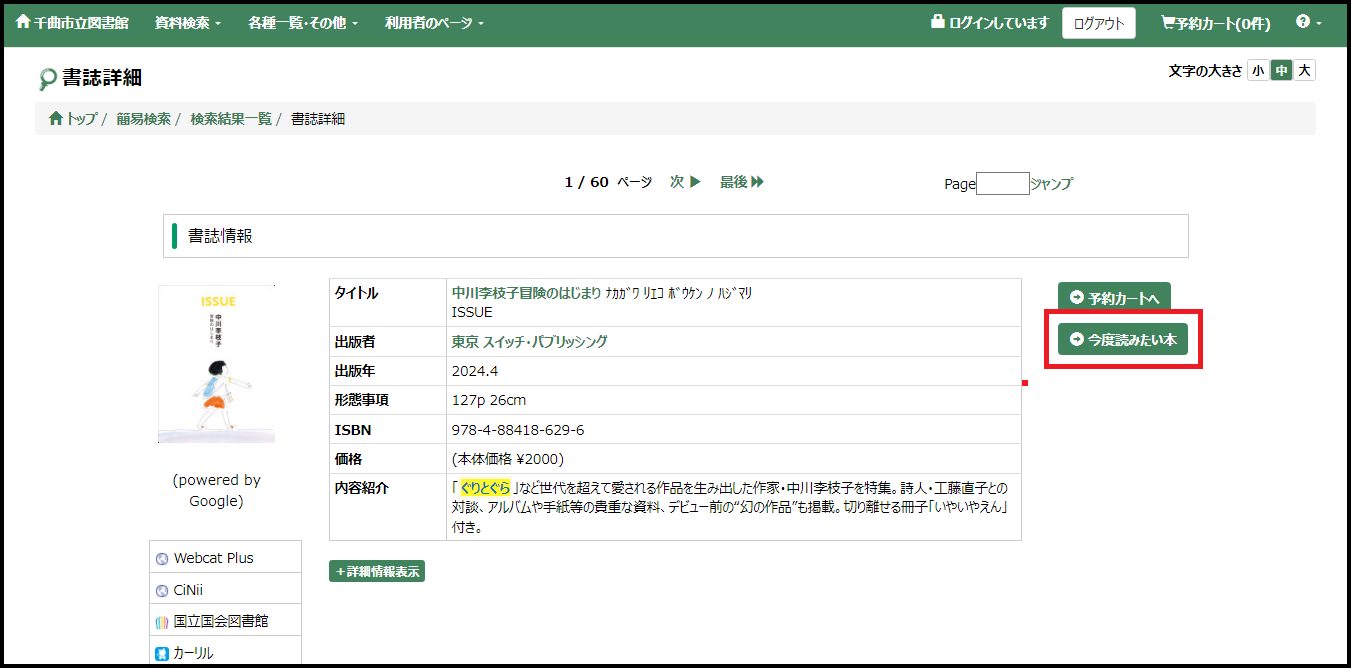Focus the Page number input field

coord(1002,183)
